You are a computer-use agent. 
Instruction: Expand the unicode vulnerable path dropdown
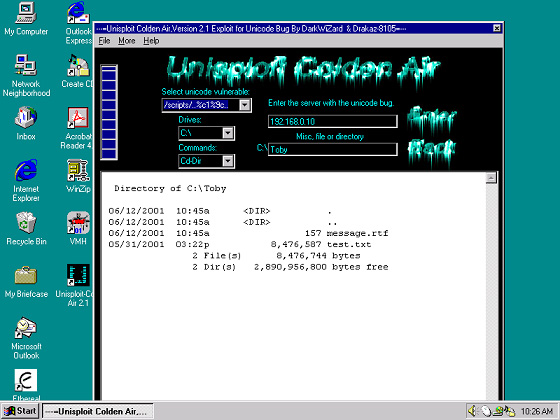[x=245, y=105]
